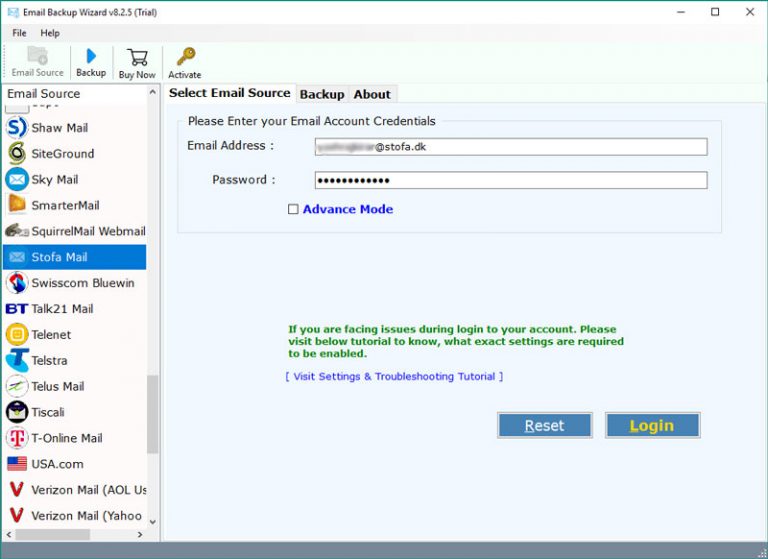Select the Telus Mail icon

(x=17, y=386)
